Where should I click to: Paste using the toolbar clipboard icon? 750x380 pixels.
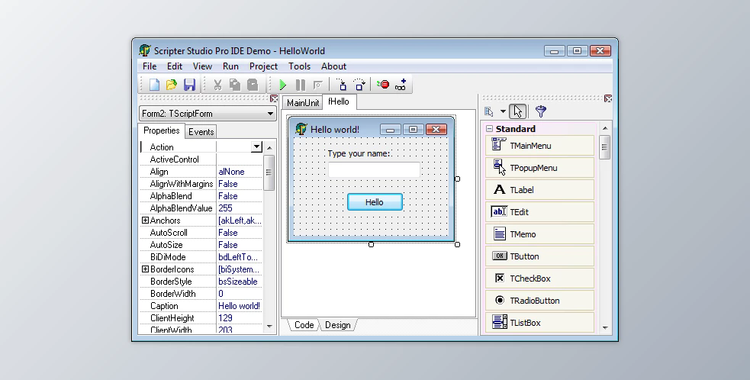pos(253,85)
